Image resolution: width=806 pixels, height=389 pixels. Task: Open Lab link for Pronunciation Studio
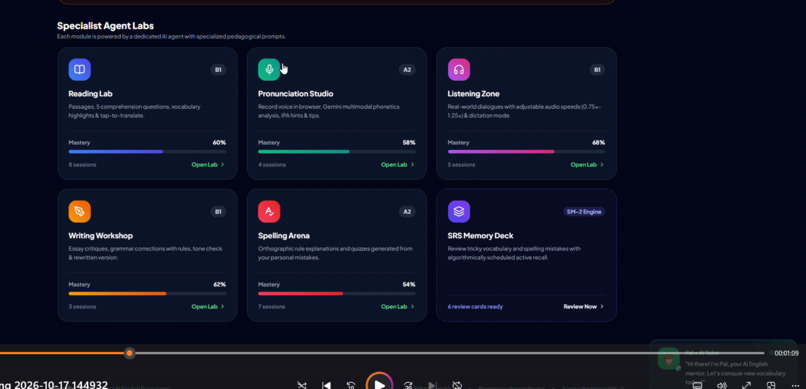(398, 165)
